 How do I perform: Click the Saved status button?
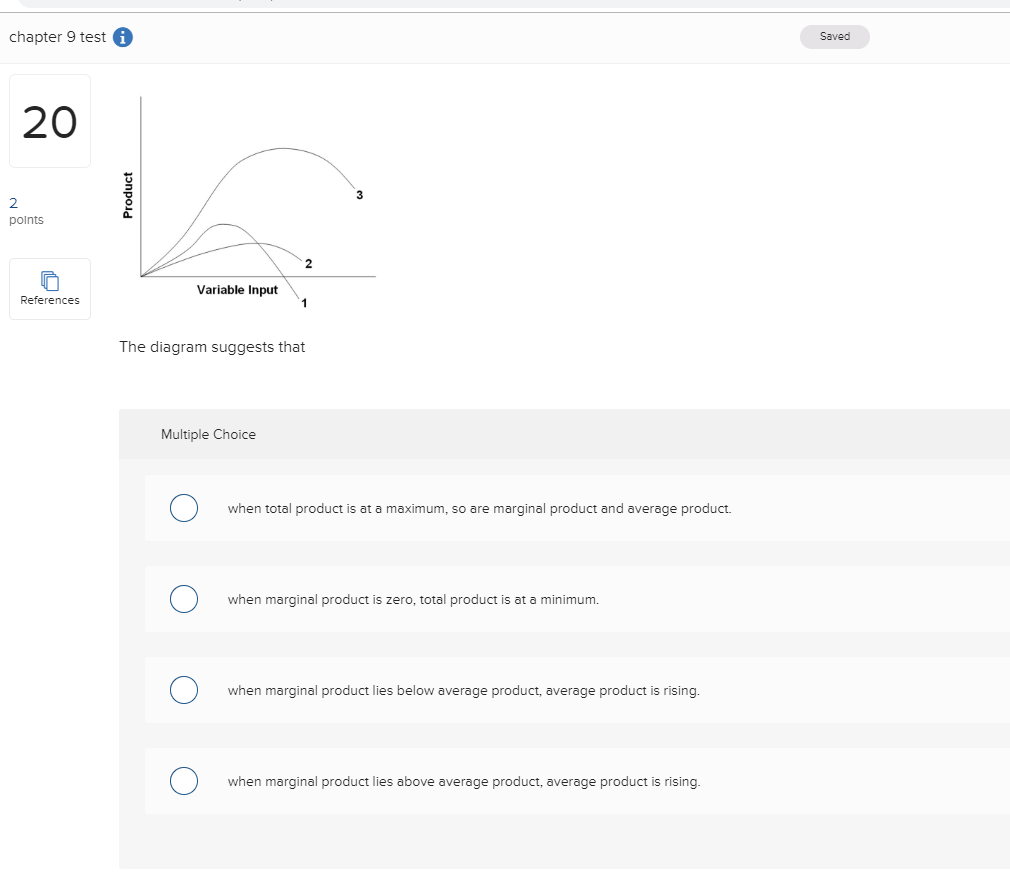[835, 37]
